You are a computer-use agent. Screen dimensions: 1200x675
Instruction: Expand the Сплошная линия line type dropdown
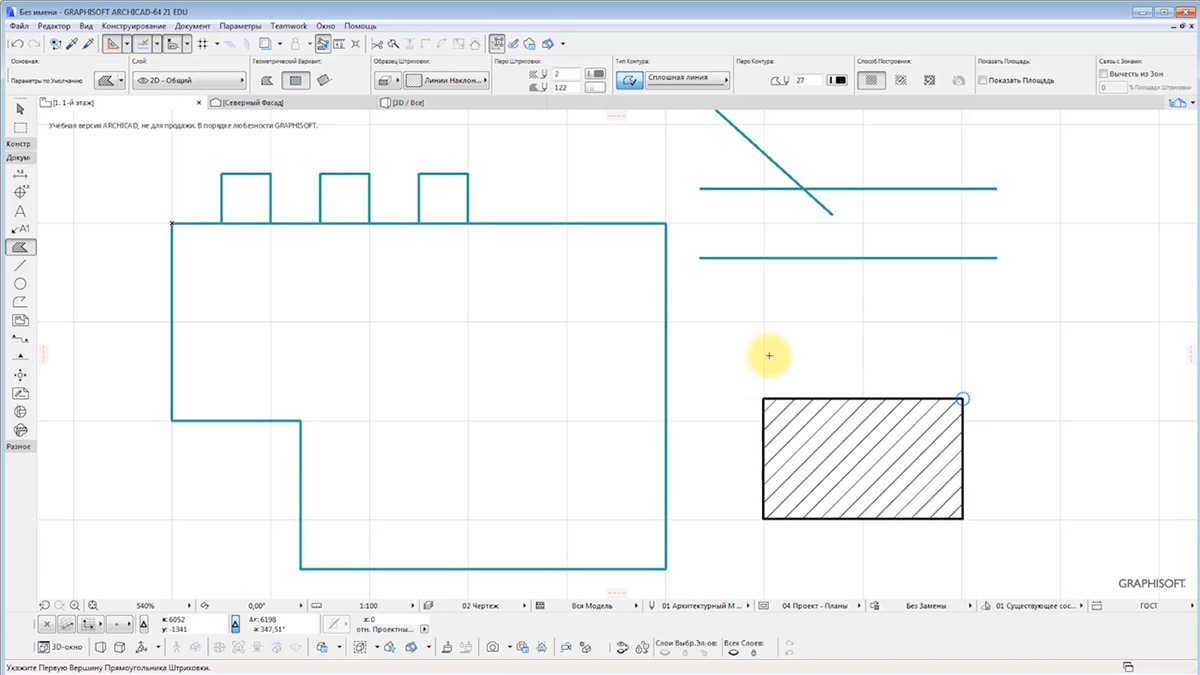pyautogui.click(x=687, y=78)
